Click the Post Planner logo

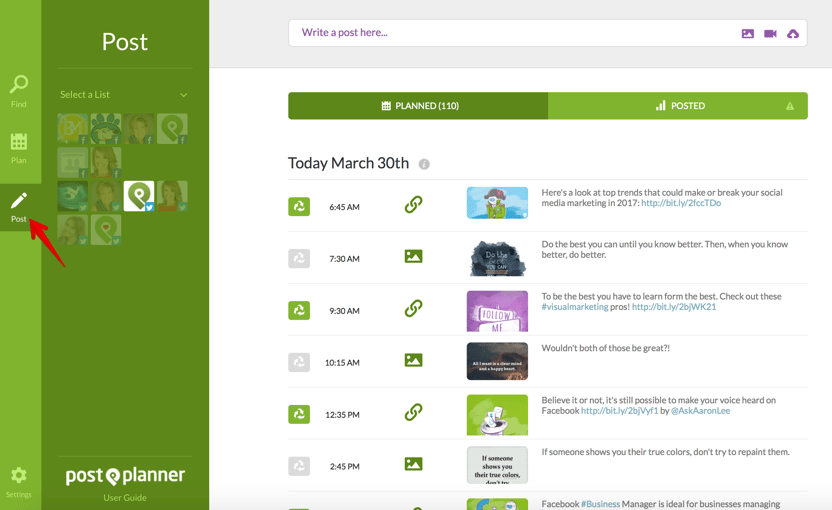125,476
